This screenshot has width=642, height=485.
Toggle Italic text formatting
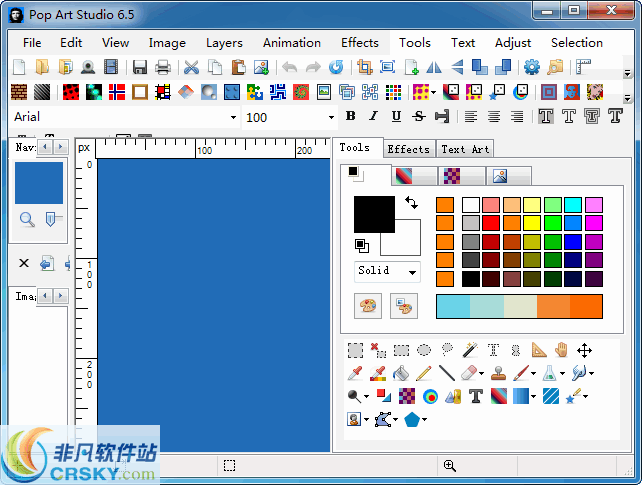point(373,116)
